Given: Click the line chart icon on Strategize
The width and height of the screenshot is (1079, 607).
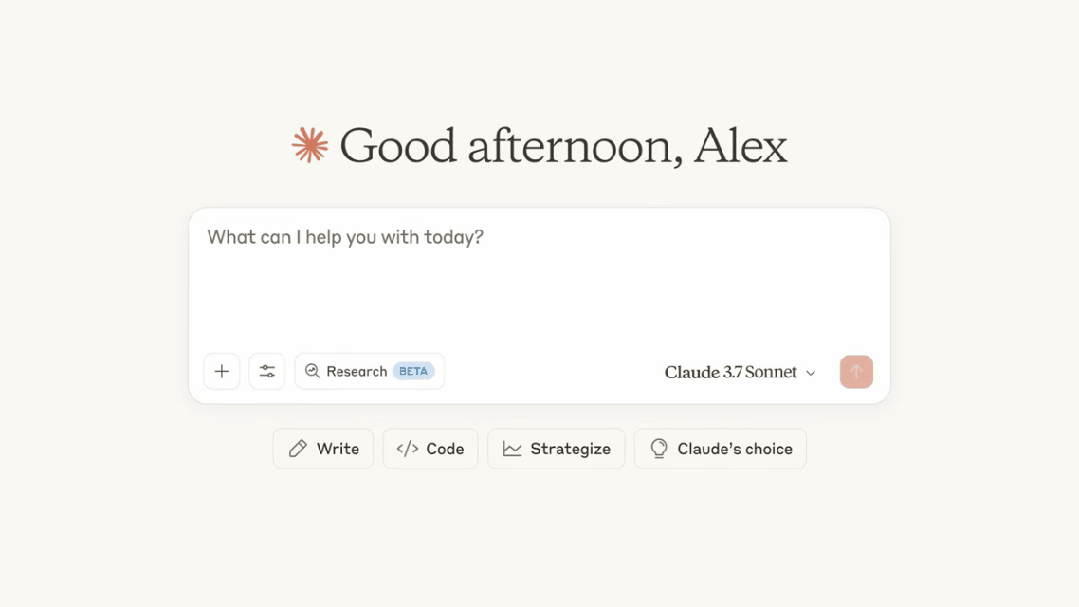Looking at the screenshot, I should (x=512, y=449).
